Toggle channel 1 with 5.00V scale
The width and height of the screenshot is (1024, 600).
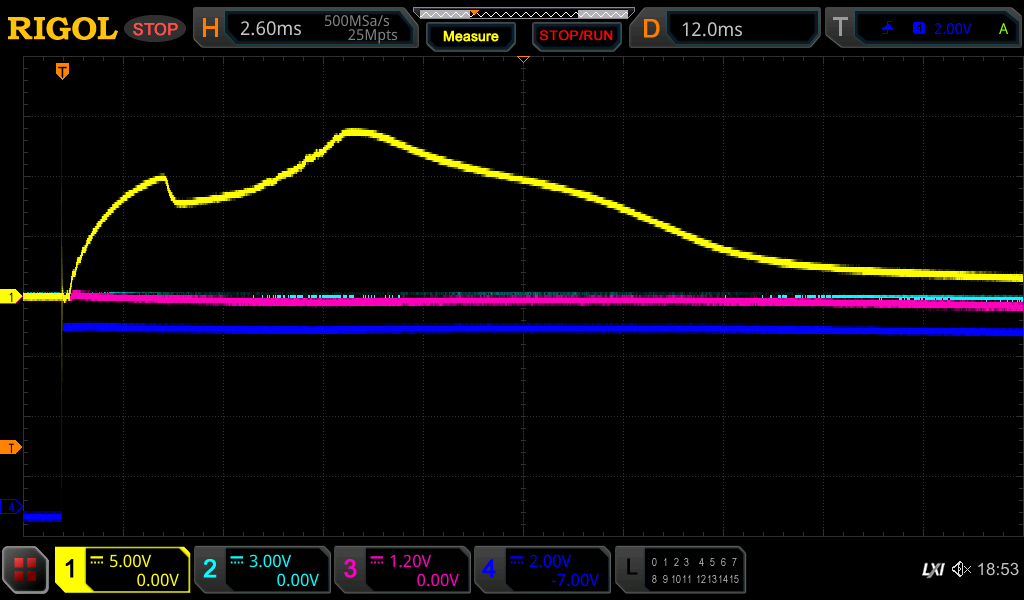click(122, 570)
